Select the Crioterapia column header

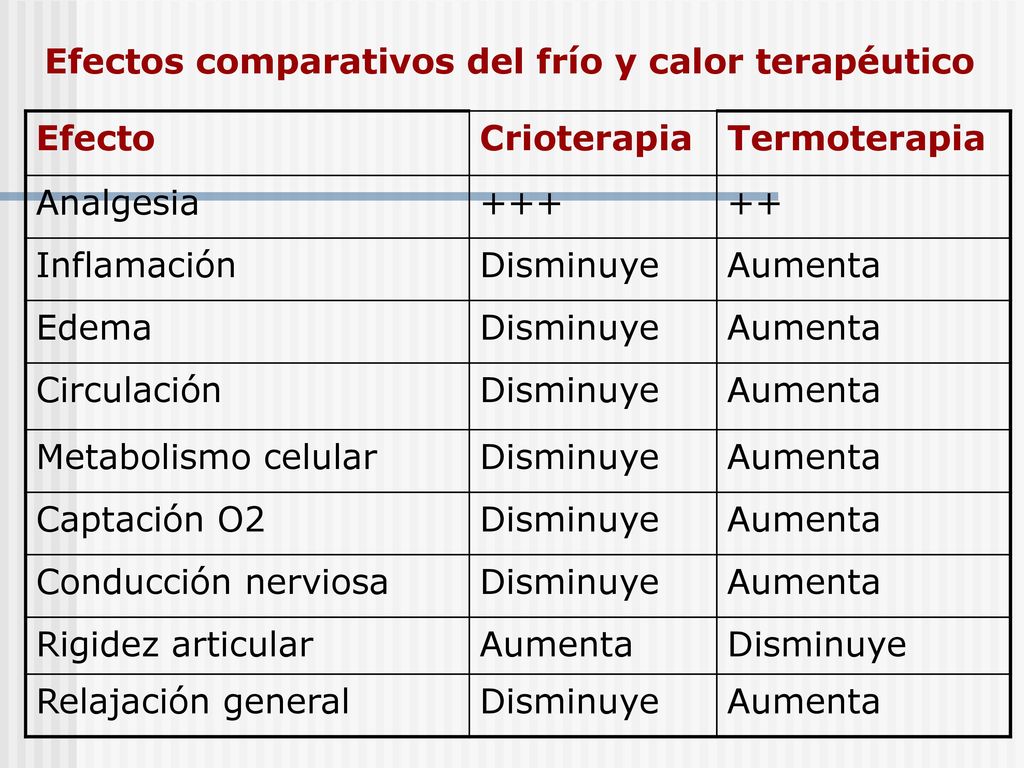click(x=585, y=140)
